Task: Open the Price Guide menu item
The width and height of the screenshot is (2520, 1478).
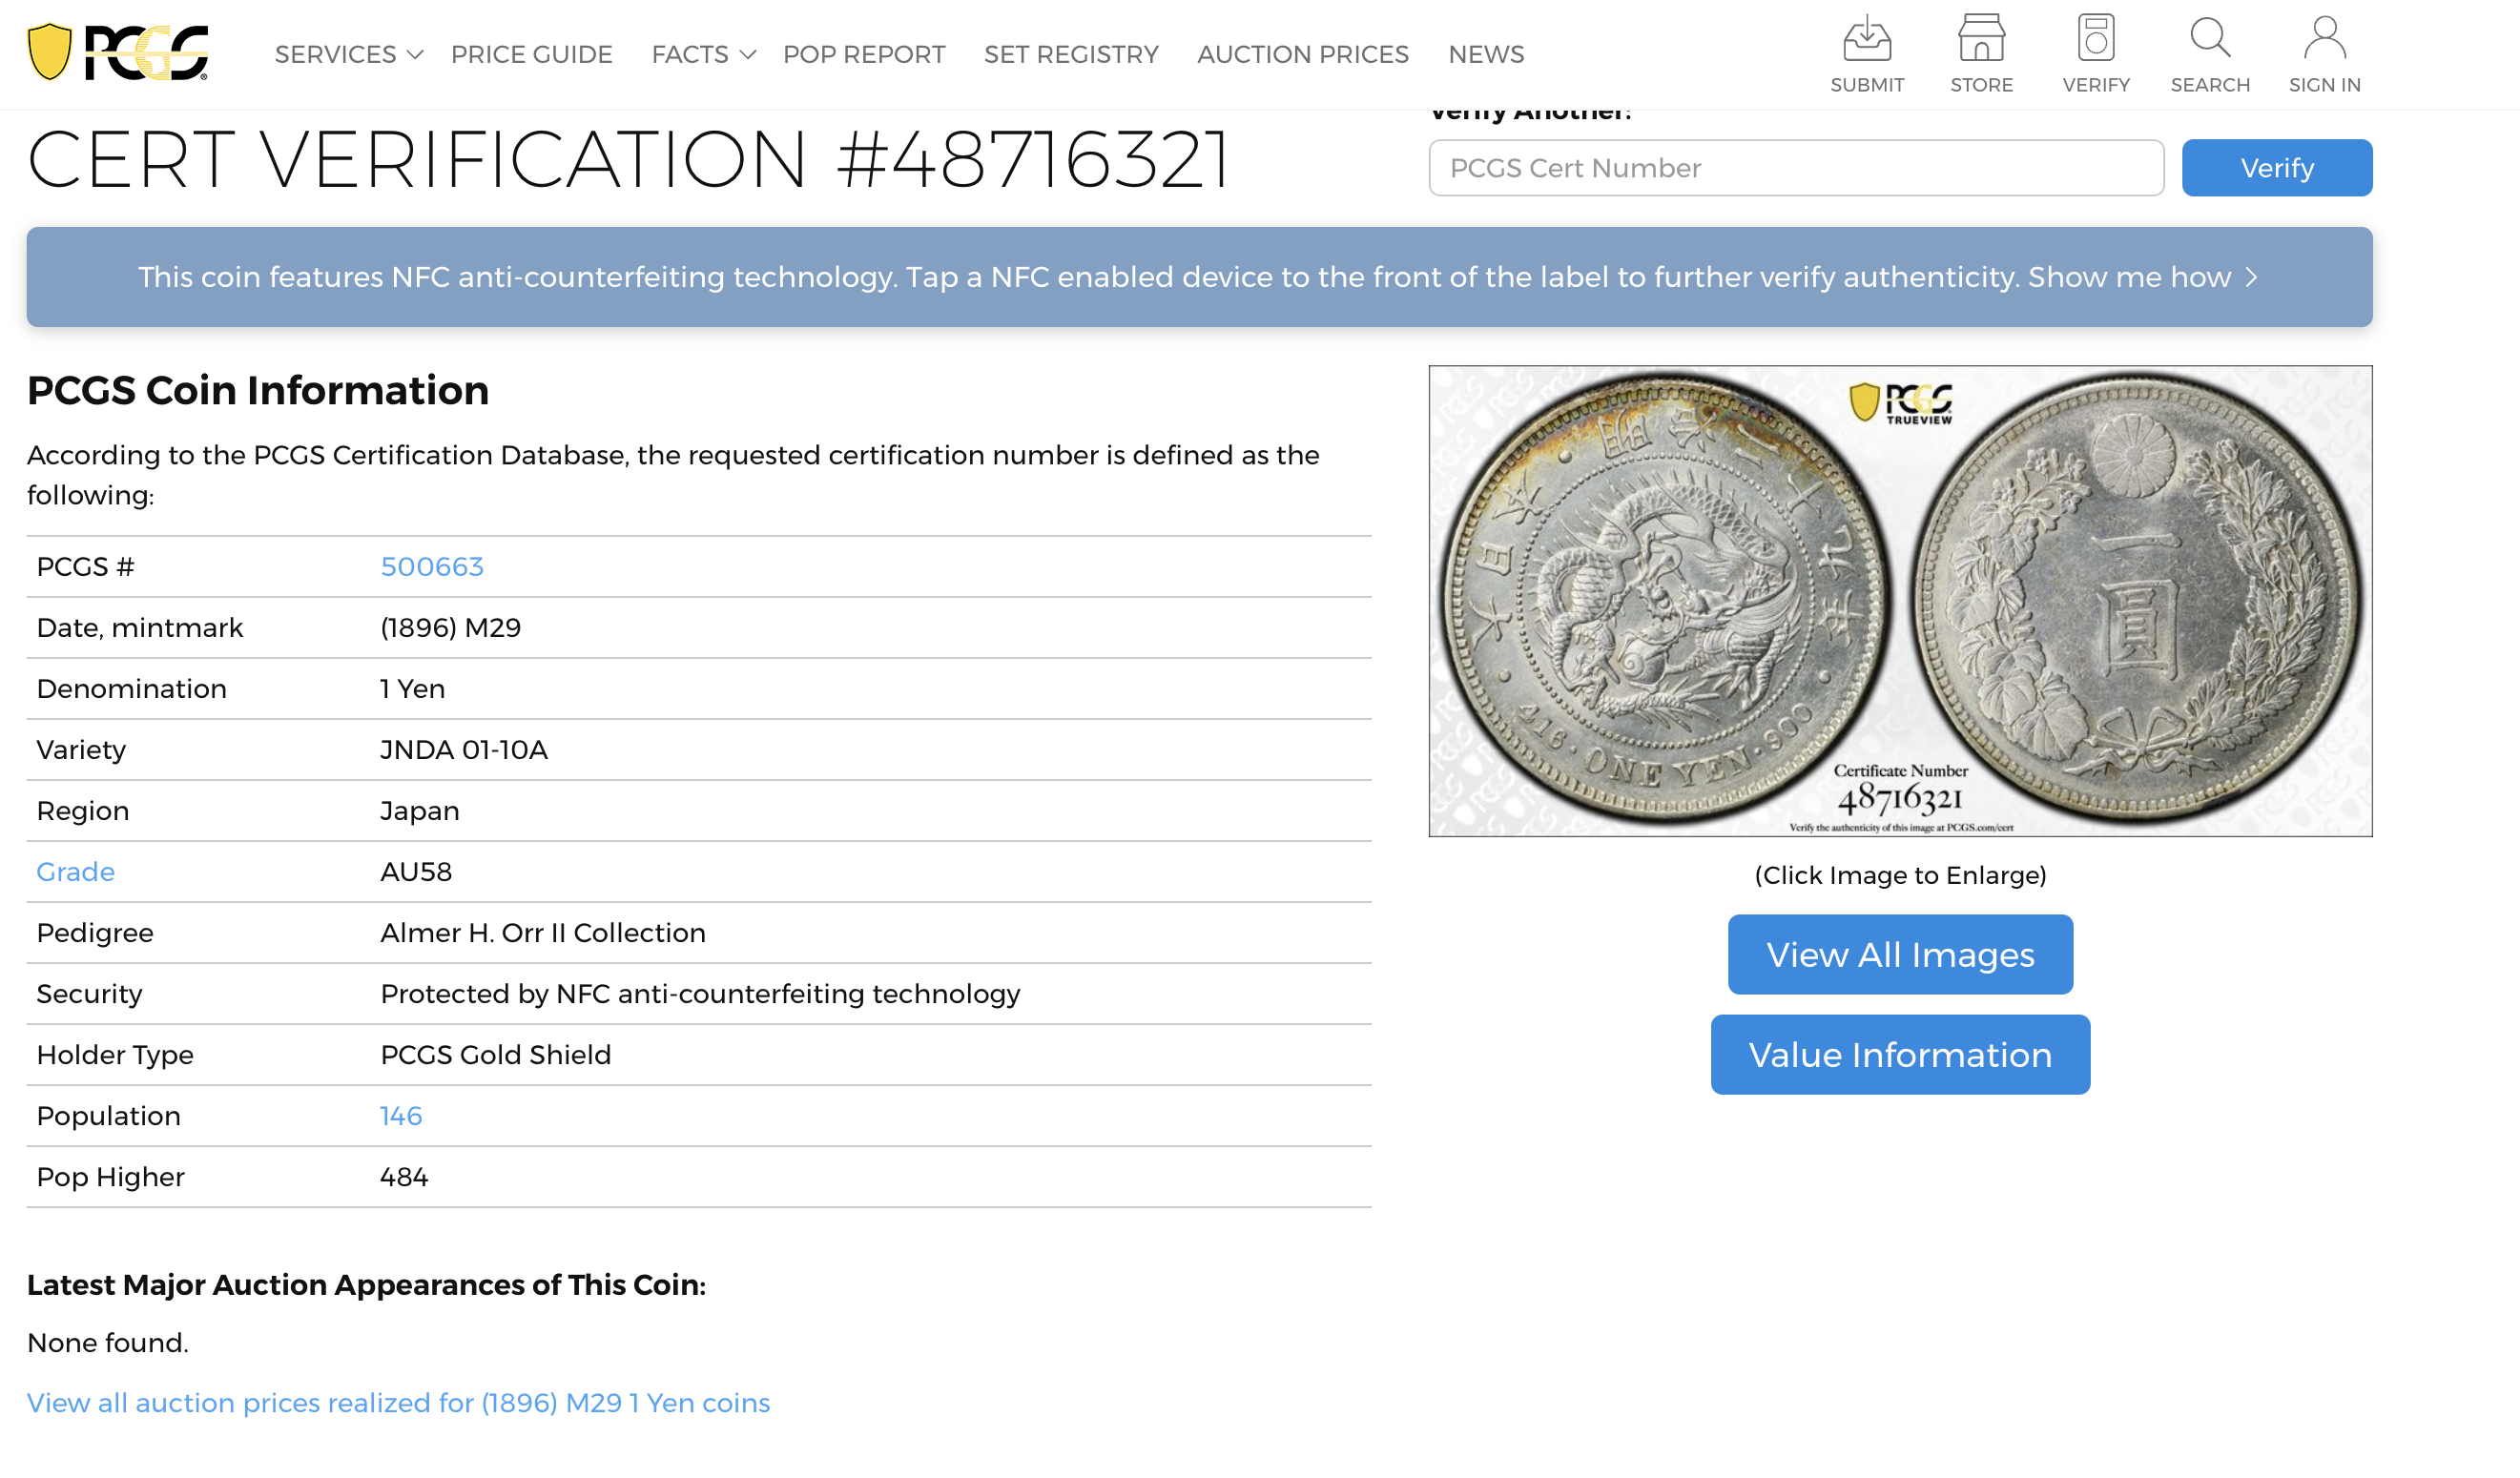Action: click(531, 54)
